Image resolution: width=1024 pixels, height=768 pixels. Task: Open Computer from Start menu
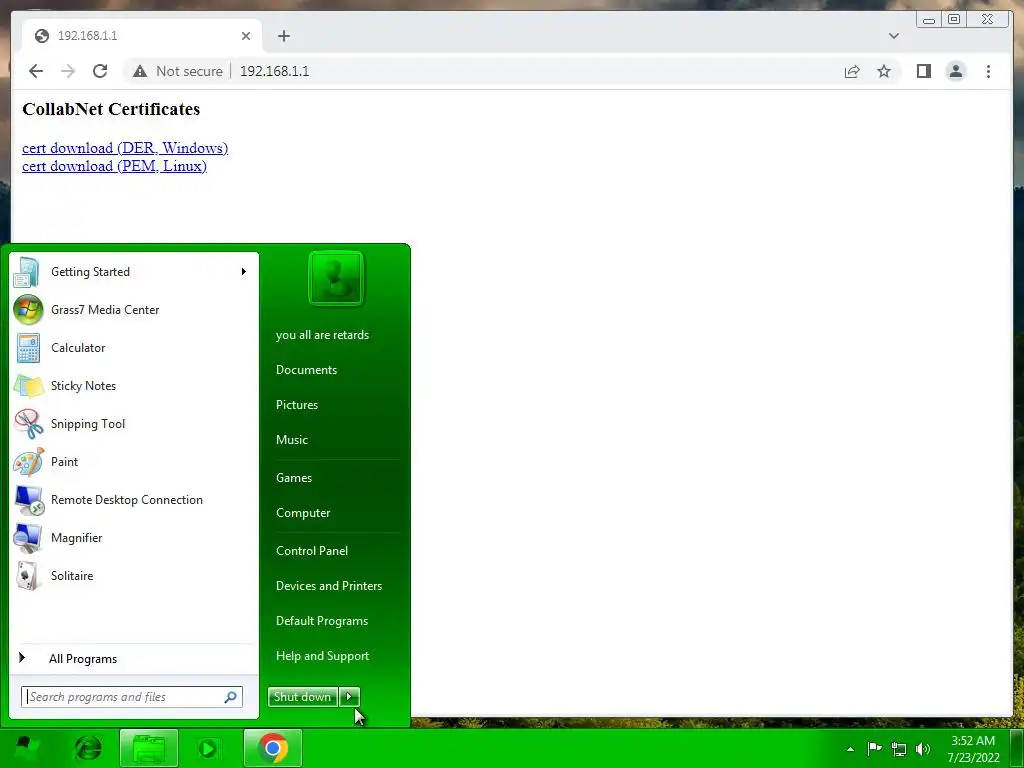point(303,513)
